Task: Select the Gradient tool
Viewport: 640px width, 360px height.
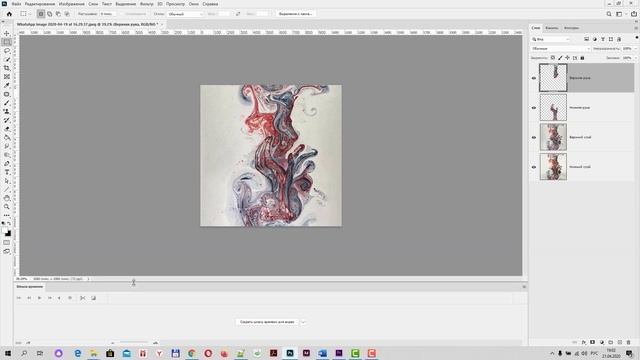Action: (x=7, y=138)
